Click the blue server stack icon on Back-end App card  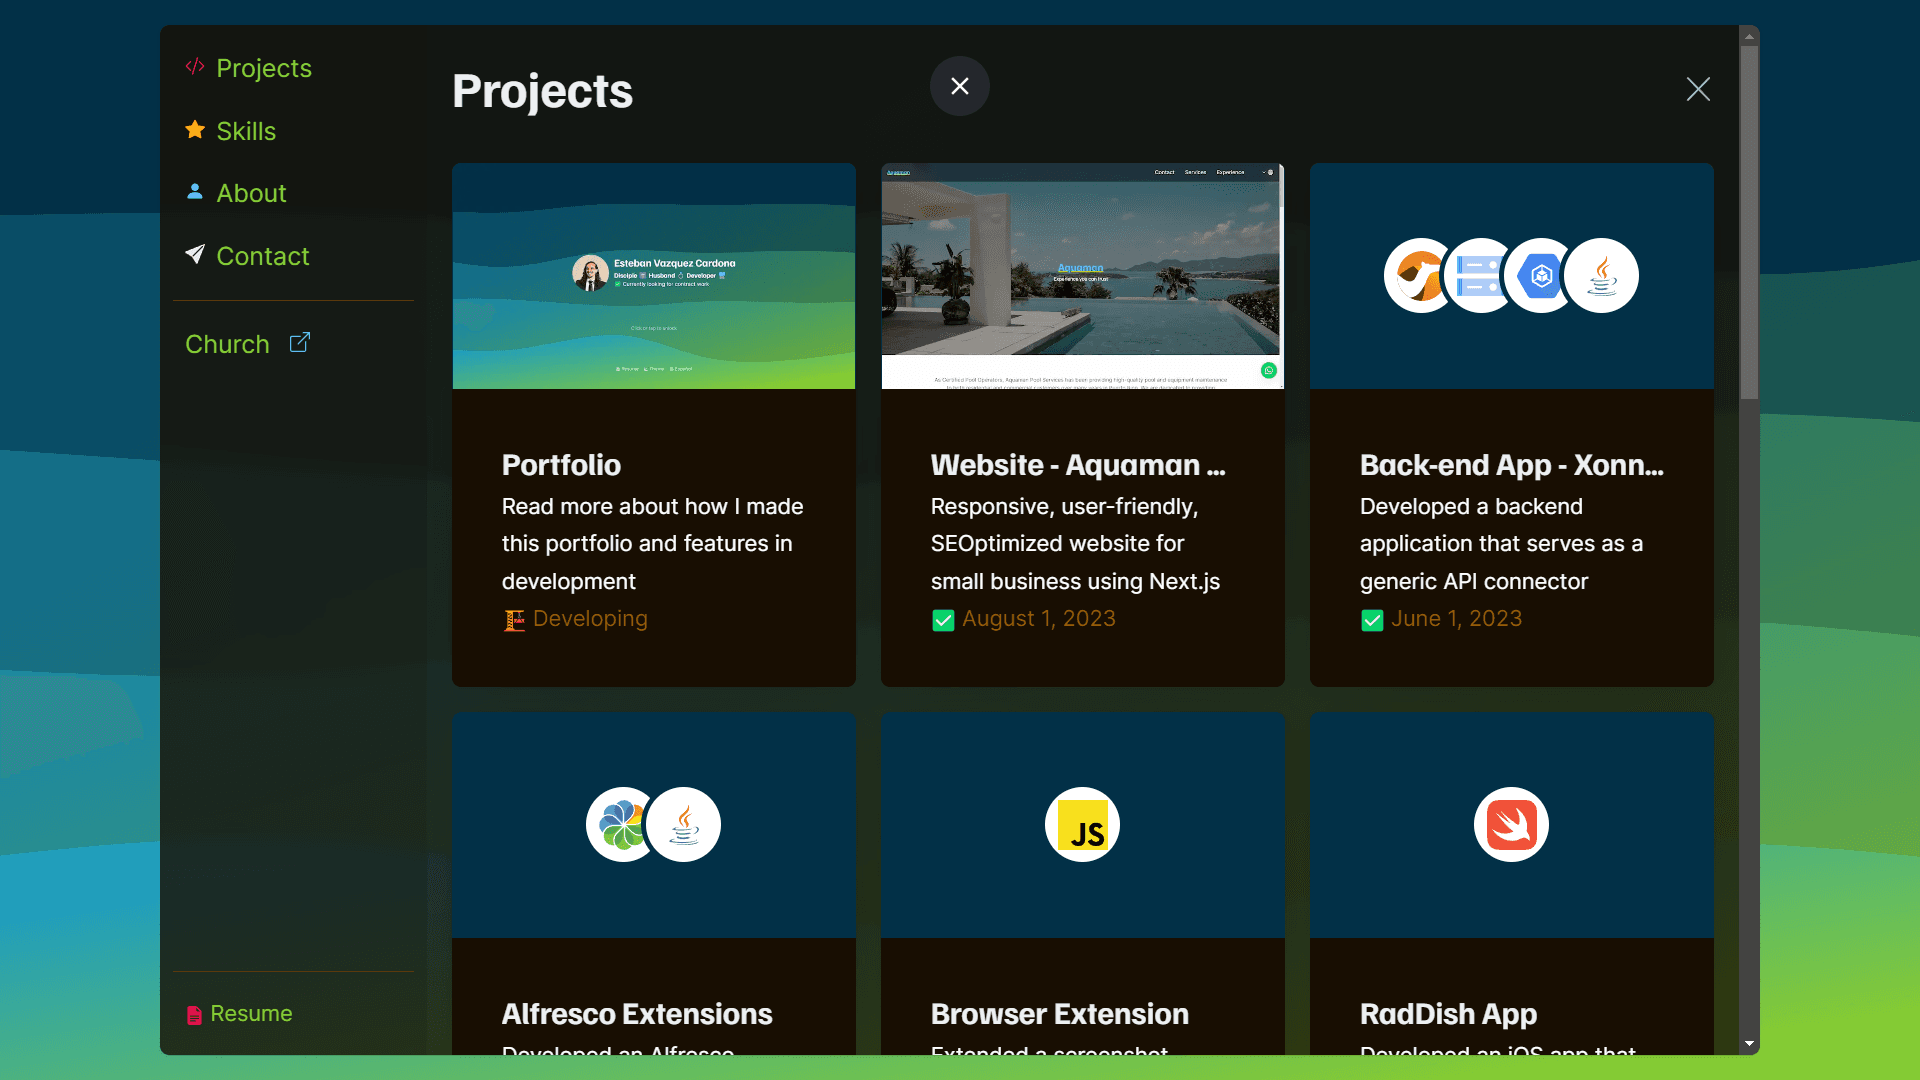point(1477,276)
